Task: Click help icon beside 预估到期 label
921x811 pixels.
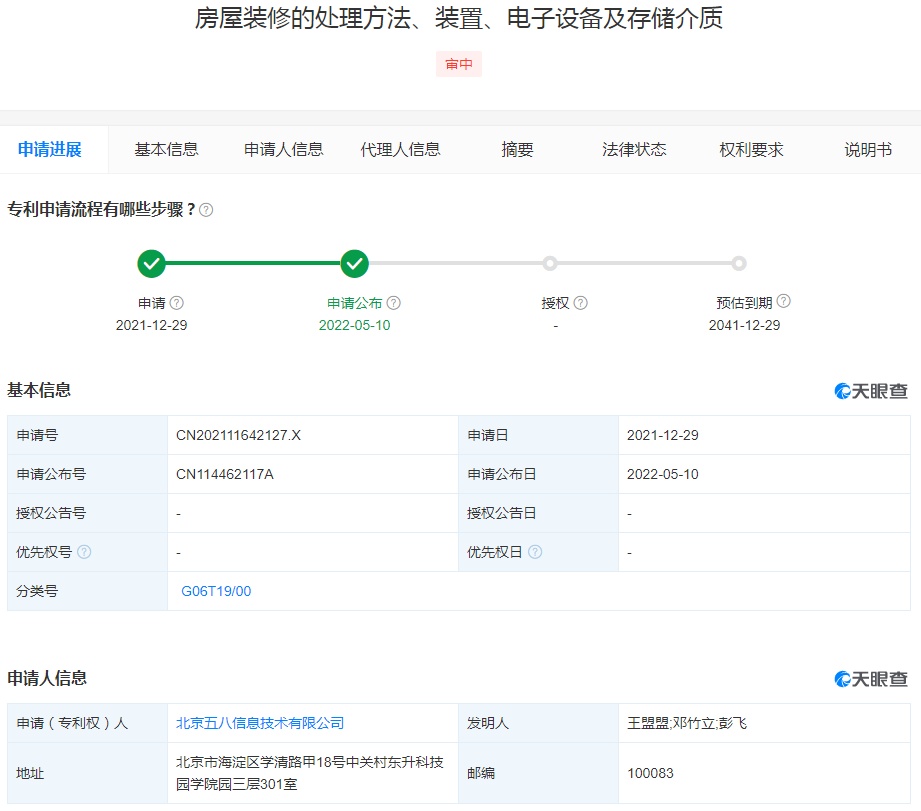Action: coord(784,301)
